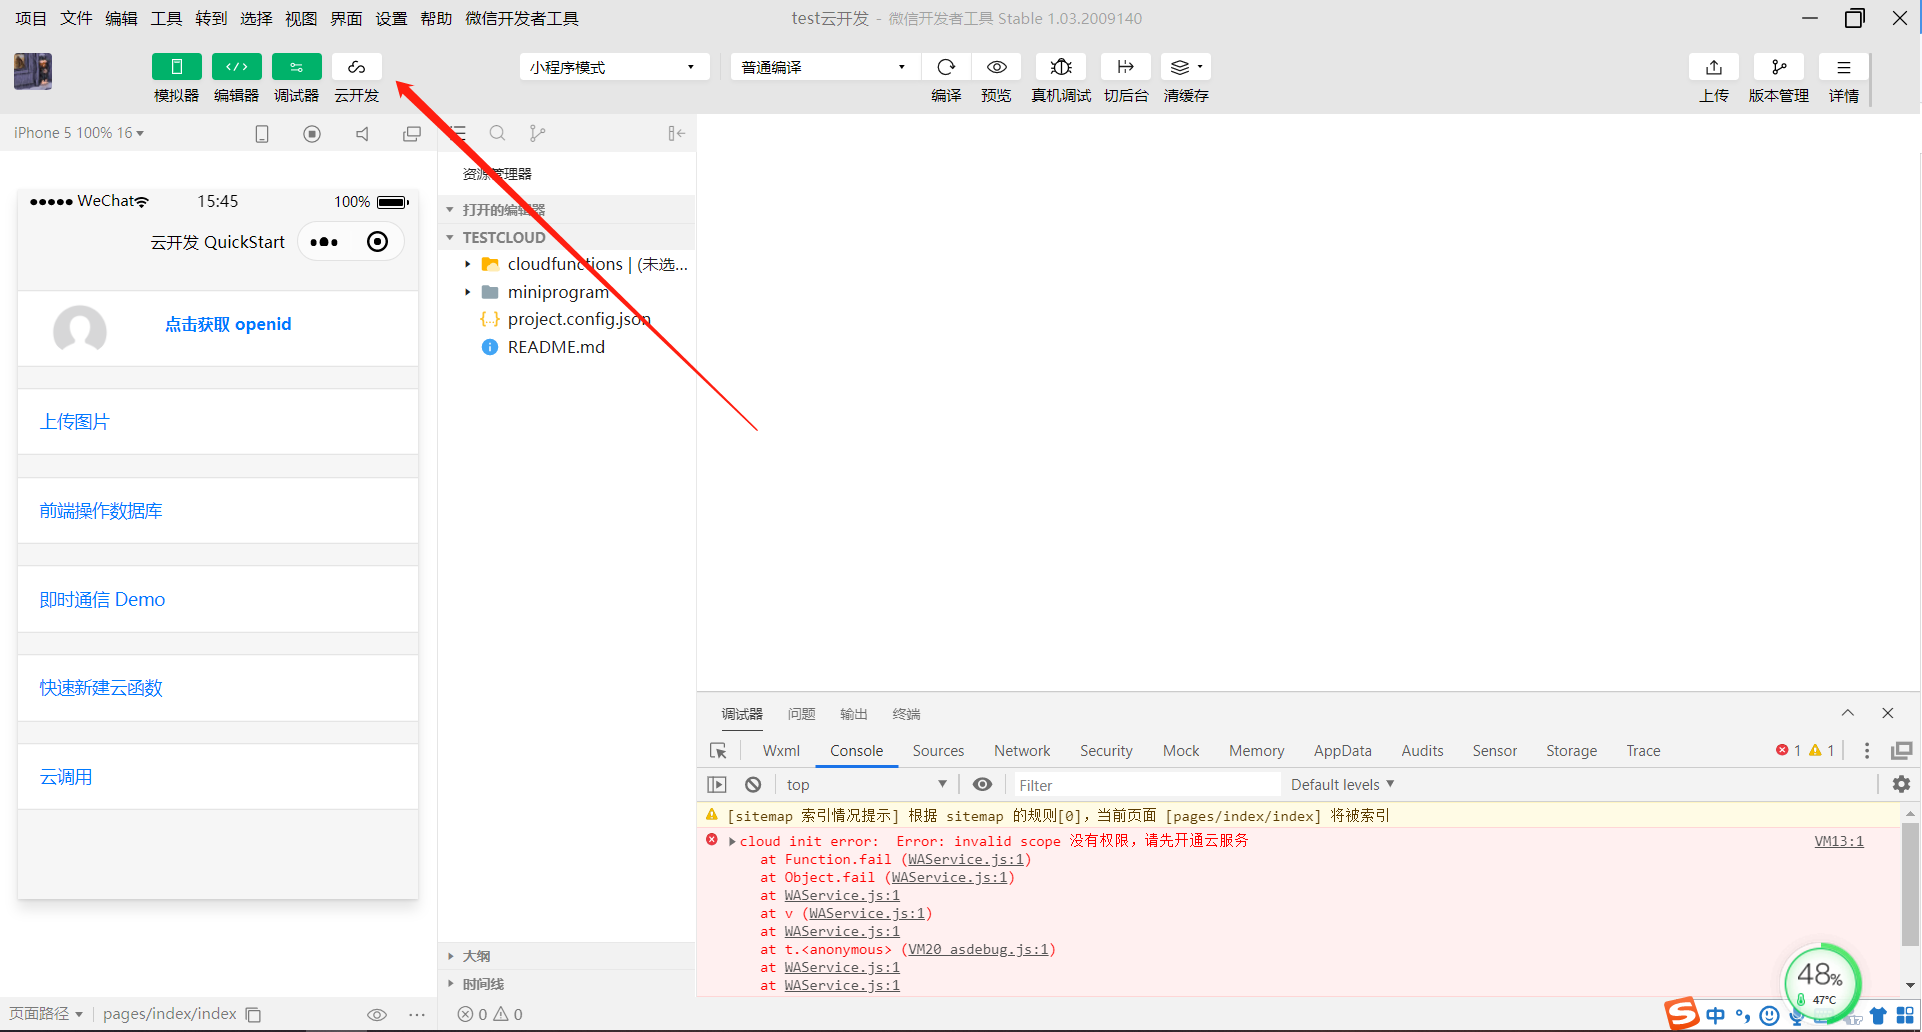Click 即时通信 Demo in simulator
The image size is (1922, 1032).
click(102, 599)
